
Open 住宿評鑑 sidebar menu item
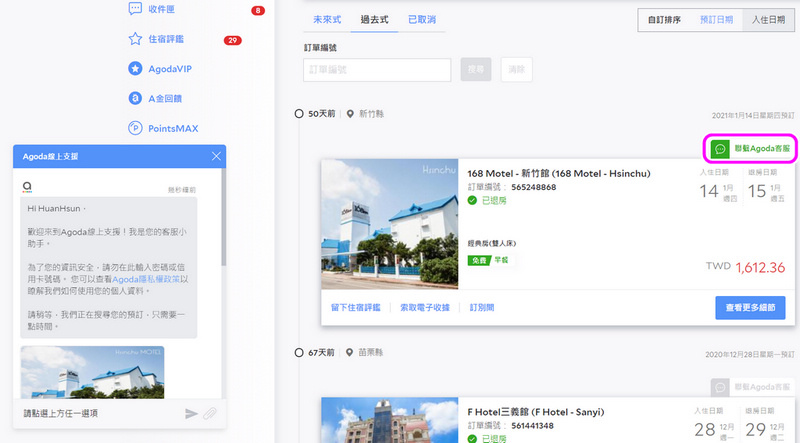[x=166, y=39]
